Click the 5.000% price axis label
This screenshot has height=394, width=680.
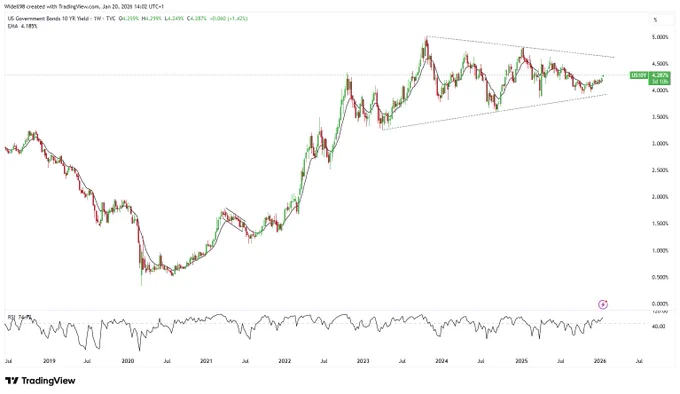(660, 38)
